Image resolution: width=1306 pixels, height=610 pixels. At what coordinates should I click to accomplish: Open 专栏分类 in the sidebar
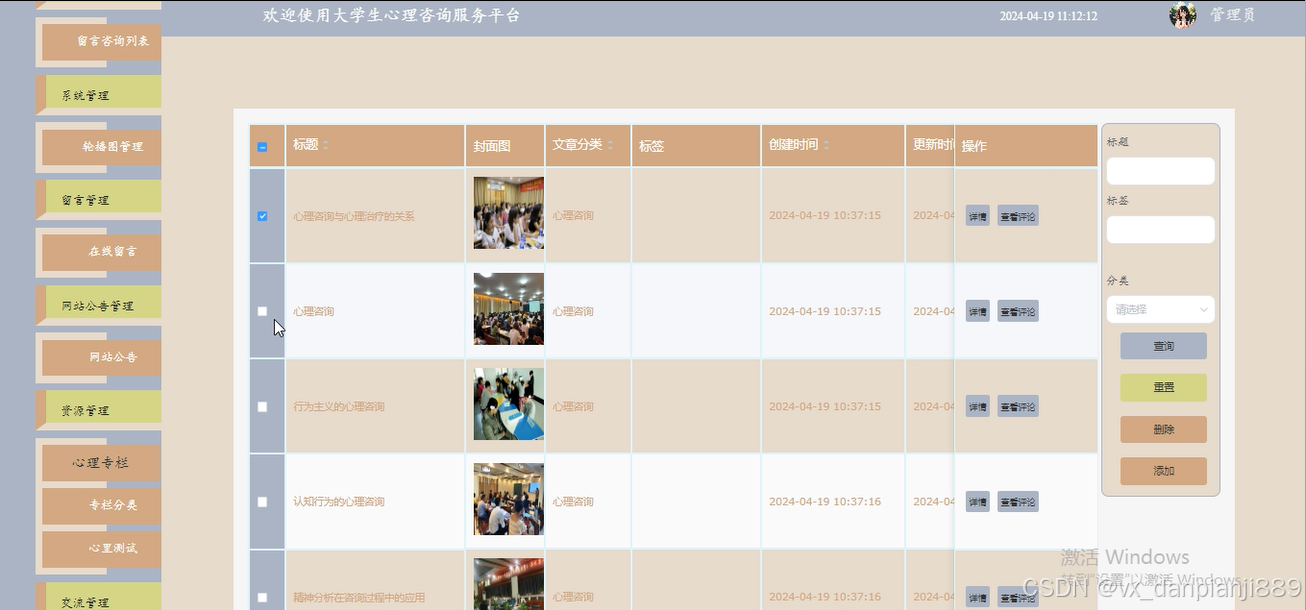point(101,505)
